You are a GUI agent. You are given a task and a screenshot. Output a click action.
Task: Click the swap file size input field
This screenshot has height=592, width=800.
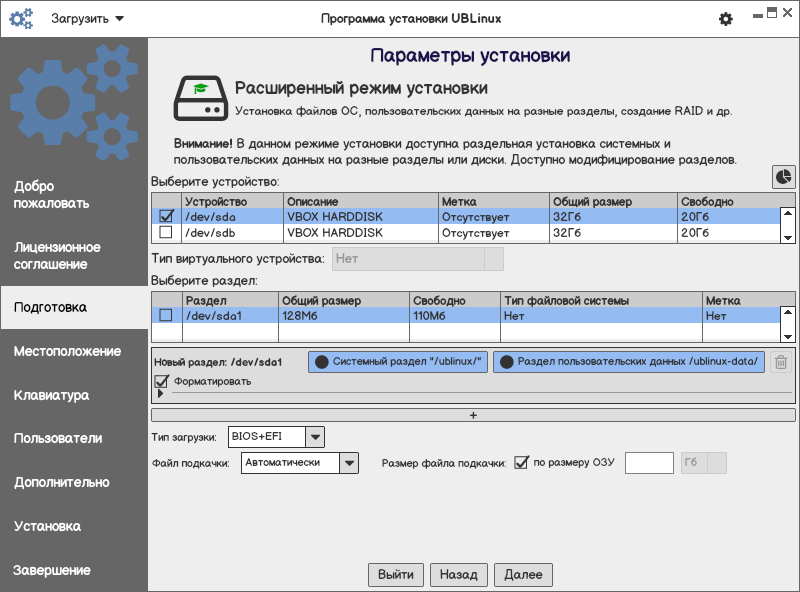click(649, 463)
